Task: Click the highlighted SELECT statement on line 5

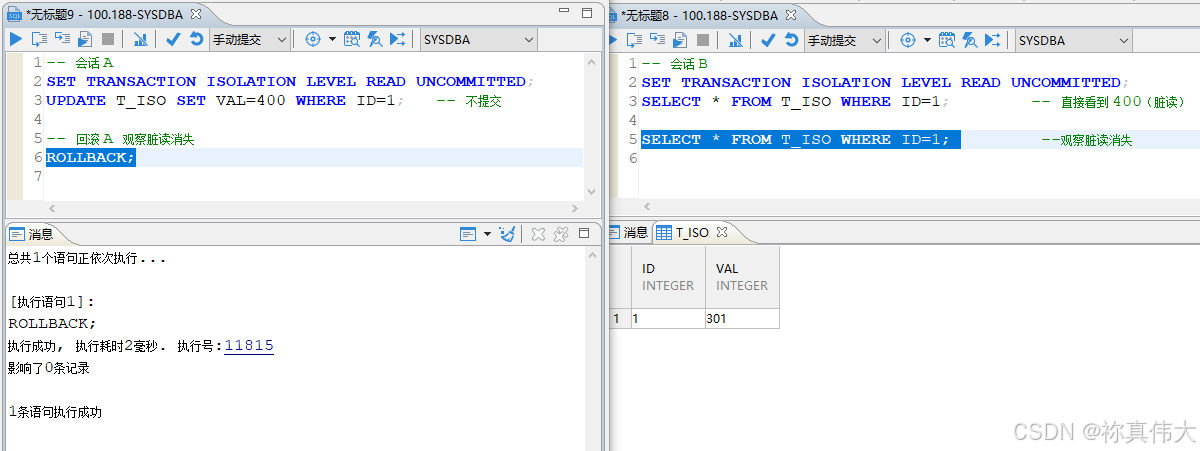Action: point(800,139)
